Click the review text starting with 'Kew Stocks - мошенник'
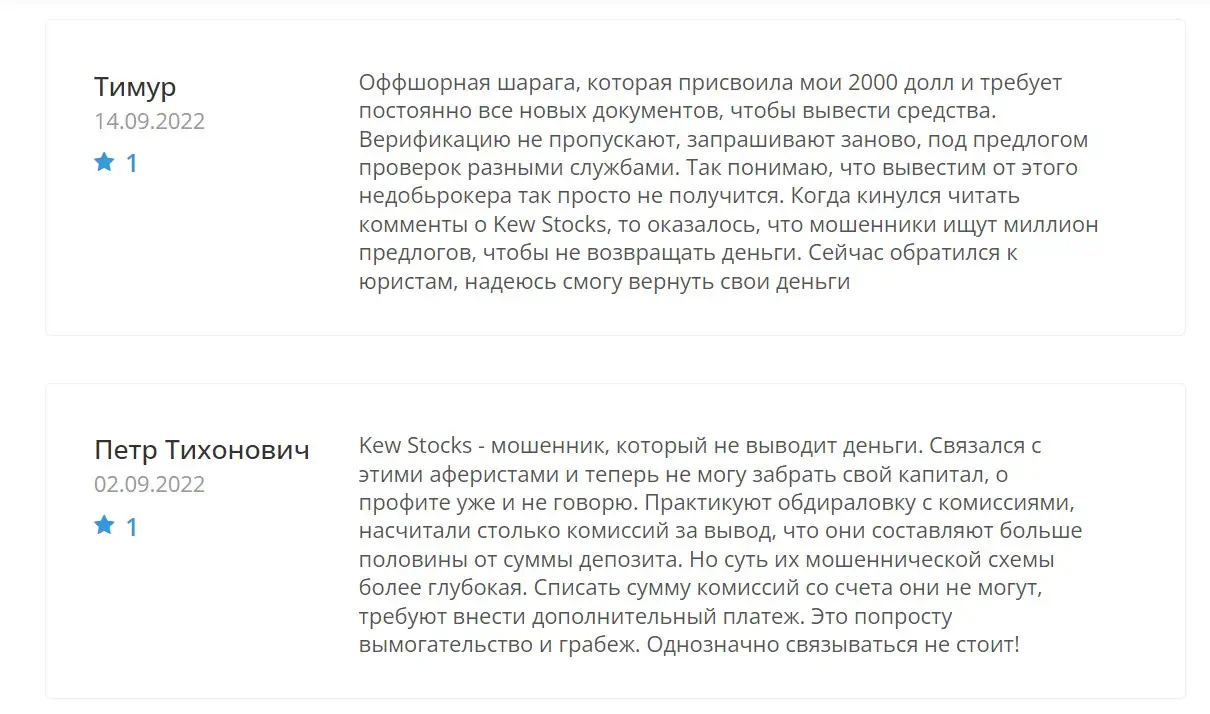Viewport: 1210px width, 714px height. point(720,545)
